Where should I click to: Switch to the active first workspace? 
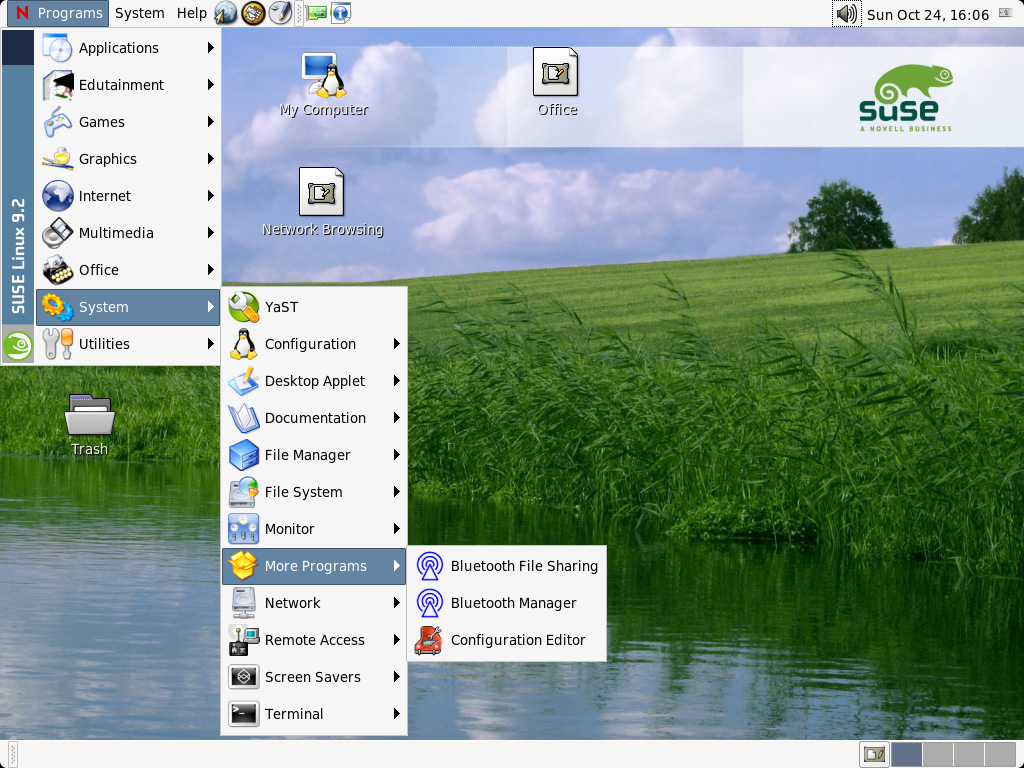(906, 754)
